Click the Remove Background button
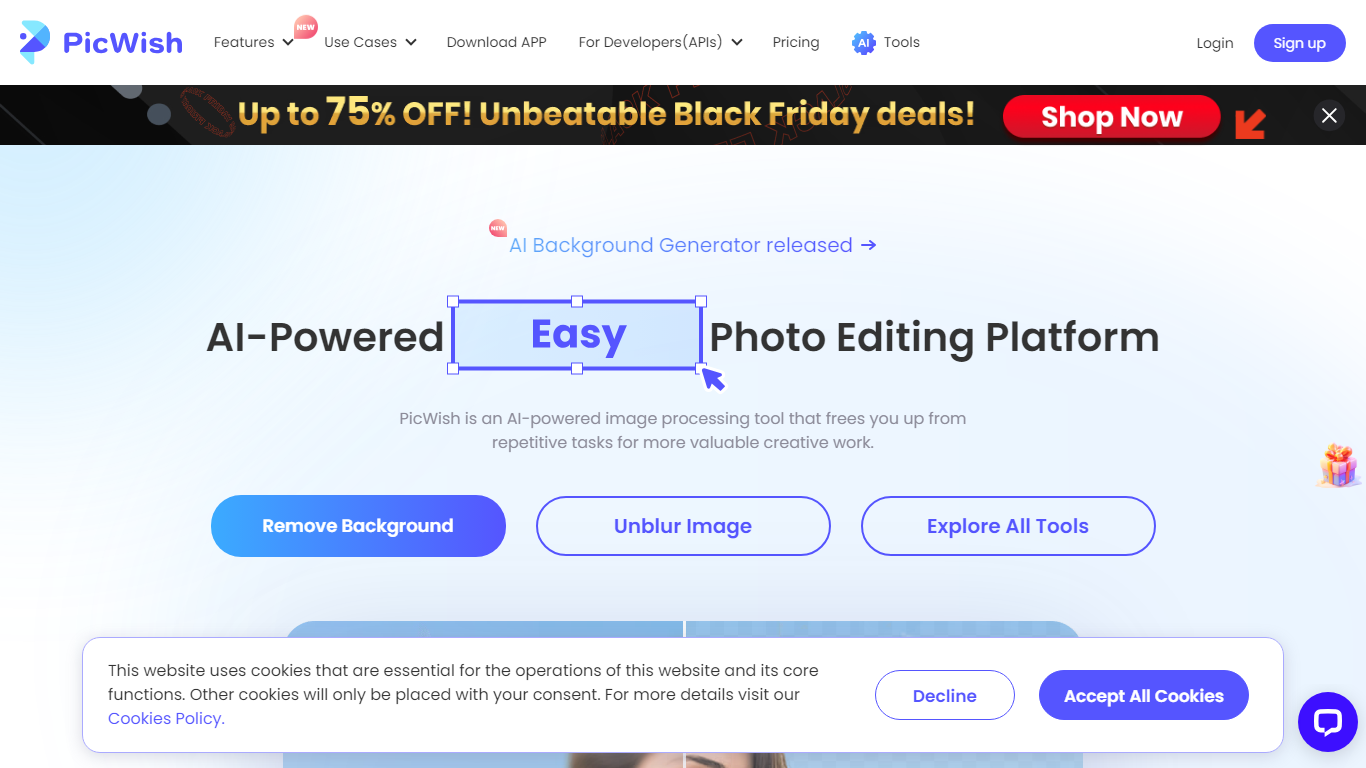 [x=358, y=526]
